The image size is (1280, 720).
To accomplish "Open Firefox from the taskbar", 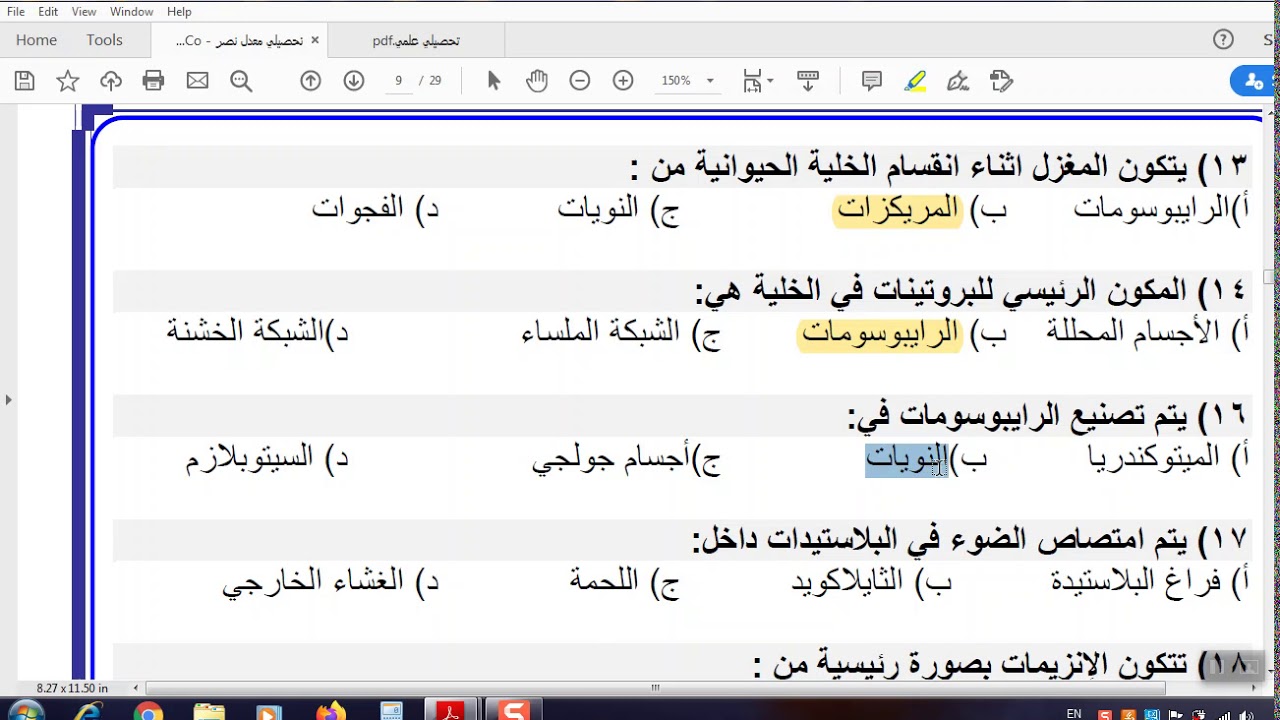I will pos(330,711).
